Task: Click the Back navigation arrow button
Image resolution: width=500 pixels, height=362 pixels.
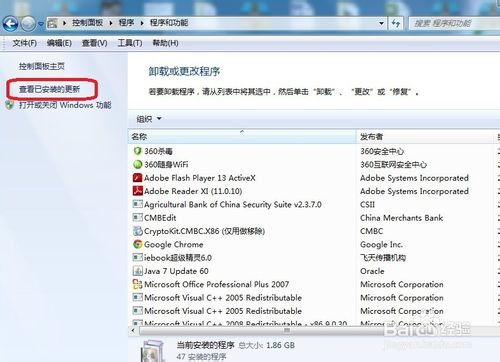Action: [10, 24]
